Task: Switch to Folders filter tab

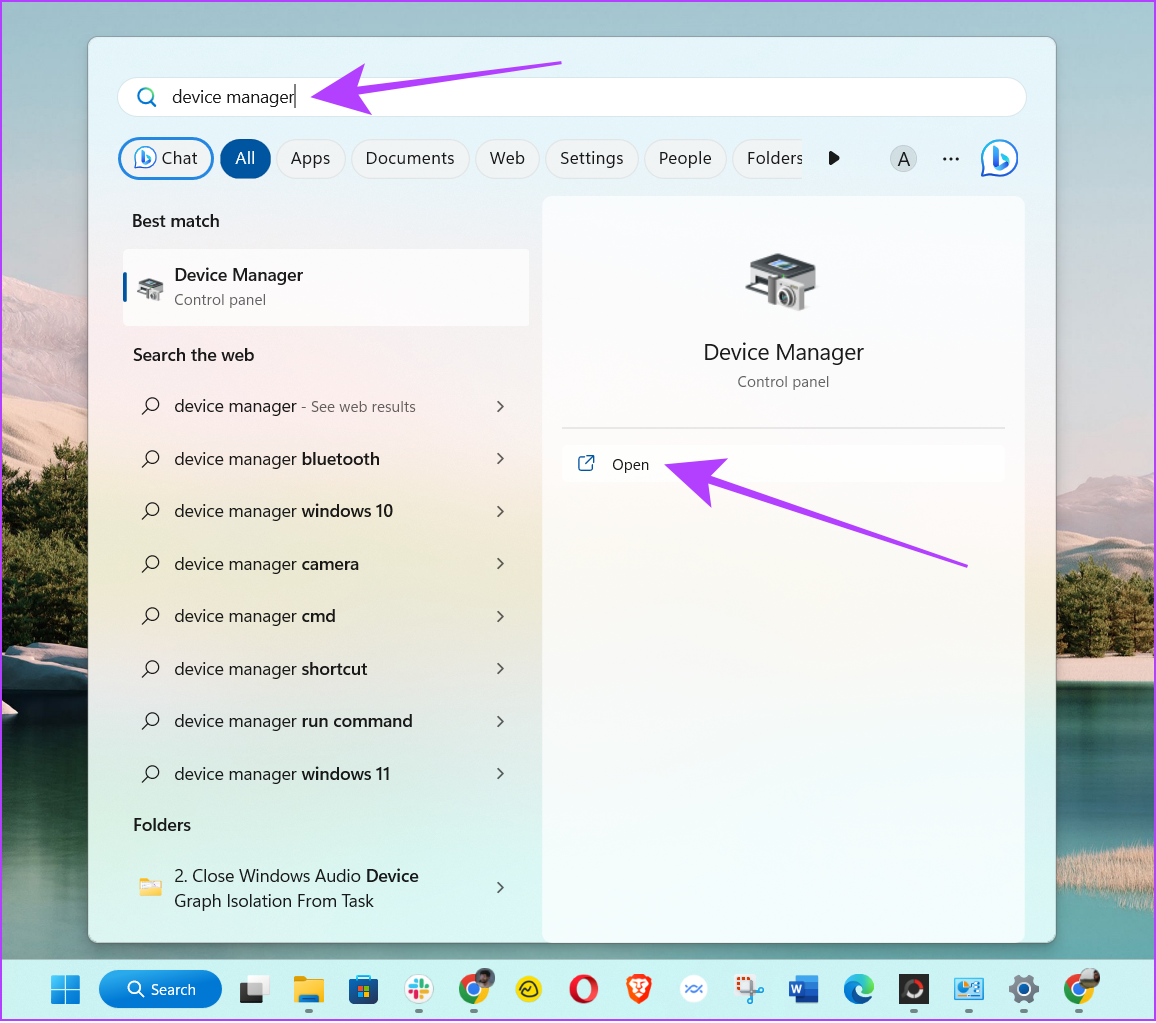Action: coord(770,158)
